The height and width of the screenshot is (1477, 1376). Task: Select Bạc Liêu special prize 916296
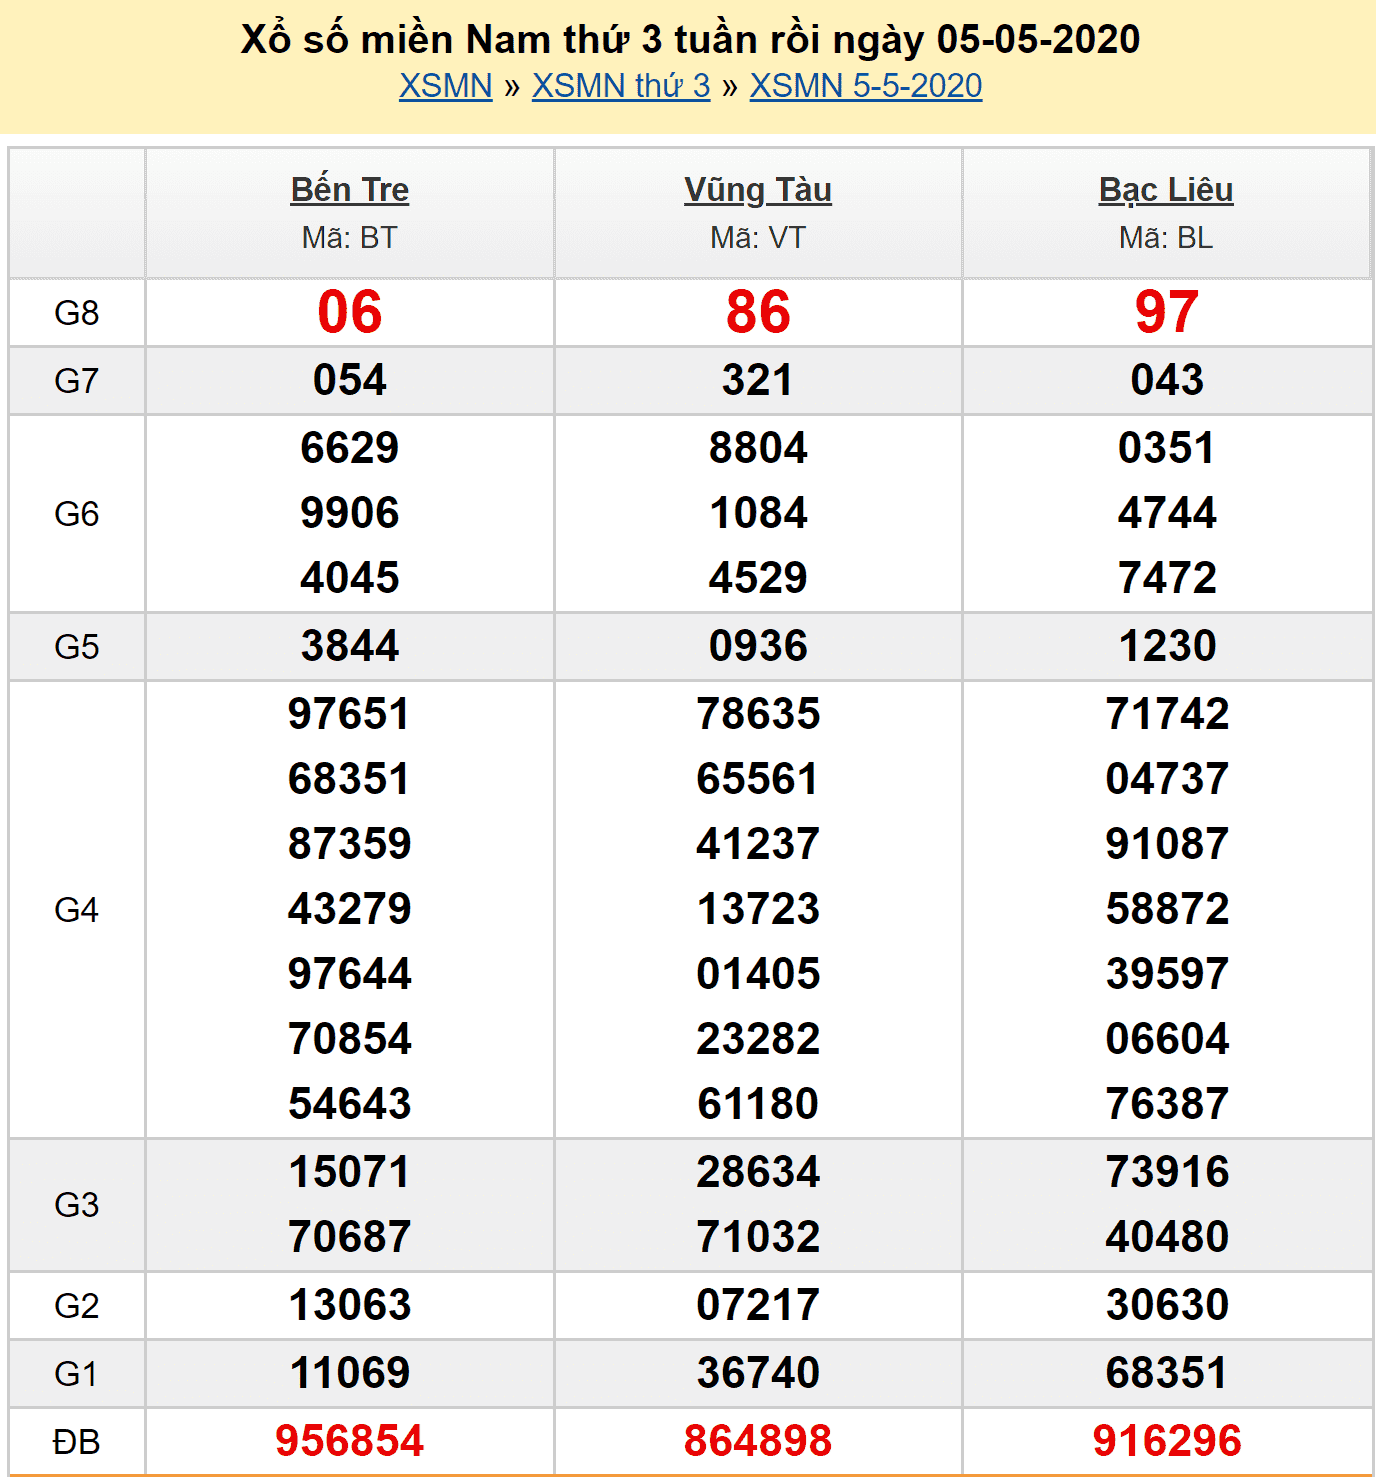tap(1167, 1441)
